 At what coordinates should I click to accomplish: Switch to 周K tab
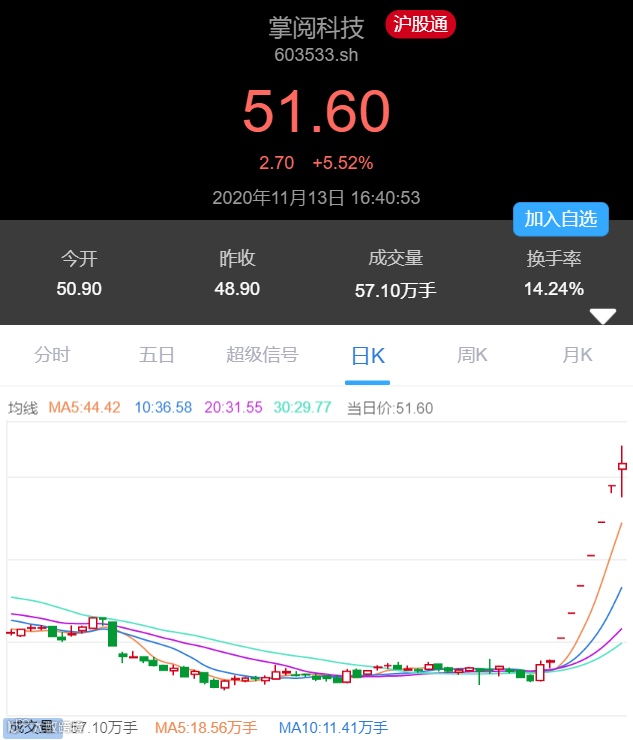coord(472,354)
